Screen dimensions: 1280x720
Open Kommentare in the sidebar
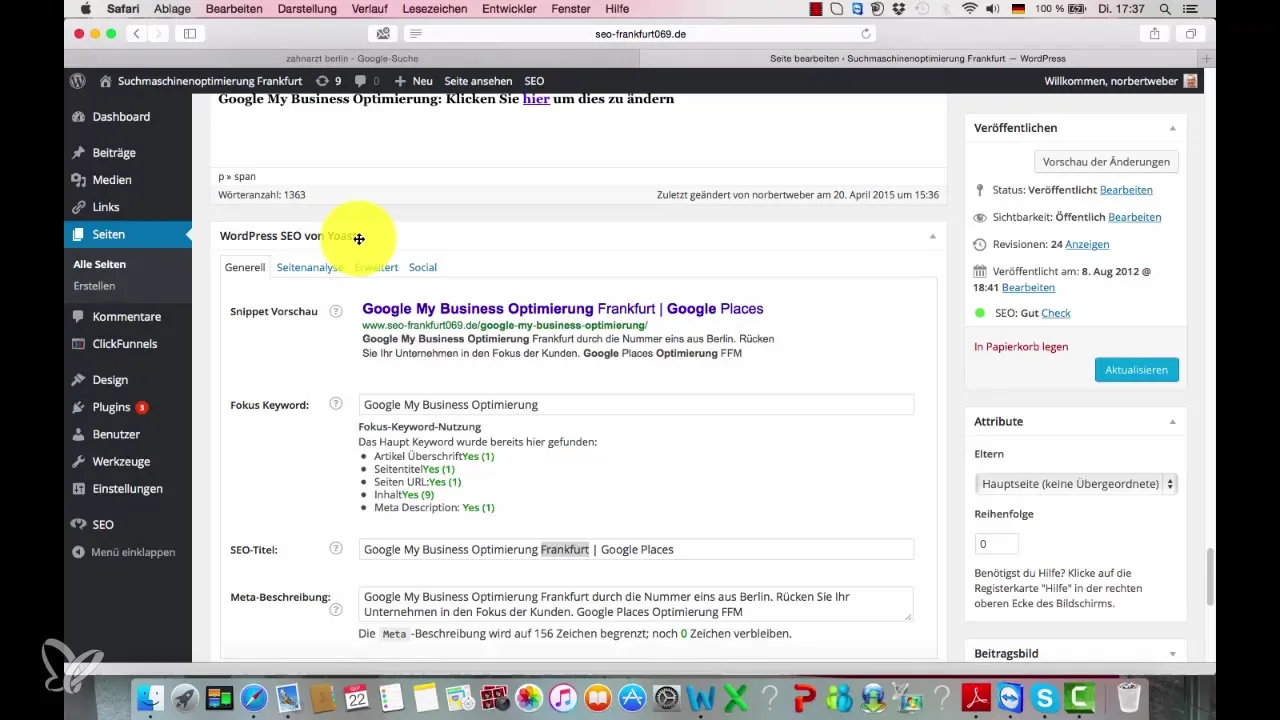[128, 317]
